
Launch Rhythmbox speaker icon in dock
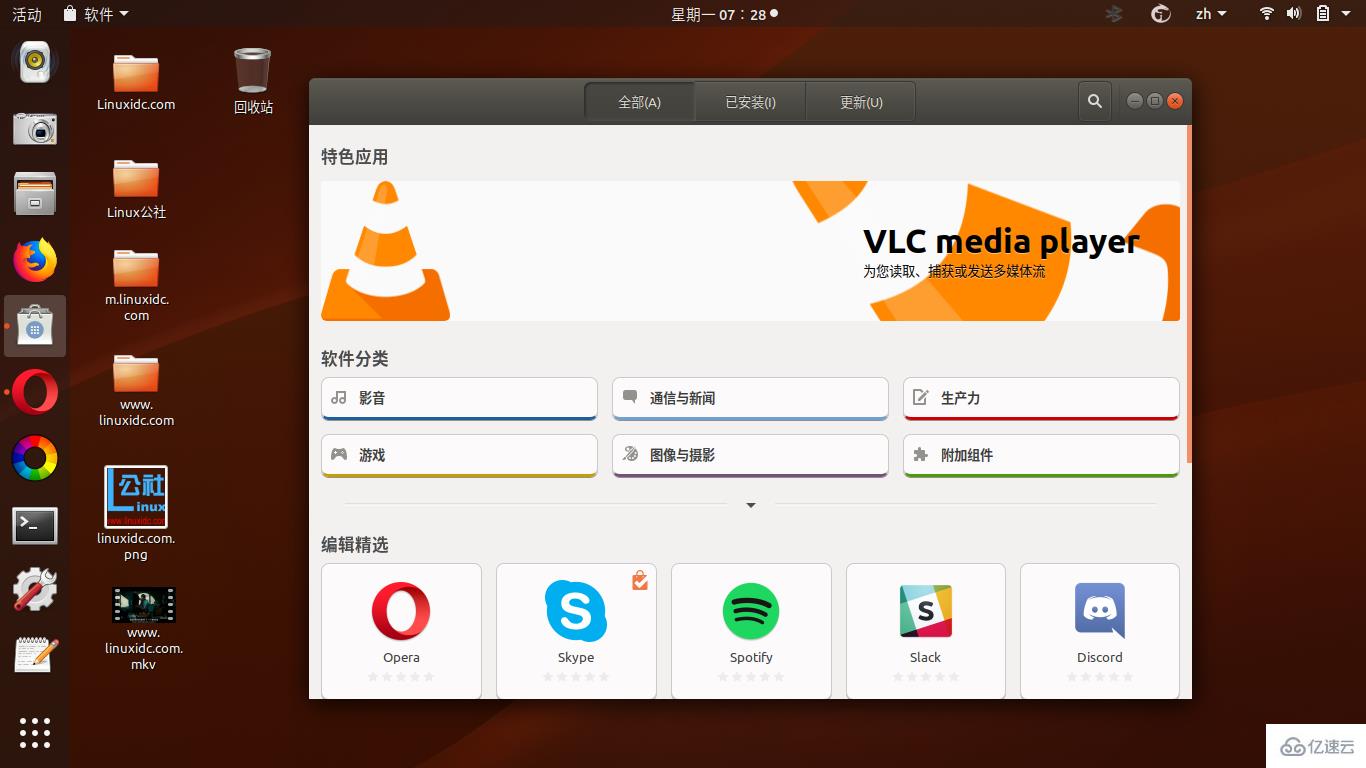pos(35,62)
